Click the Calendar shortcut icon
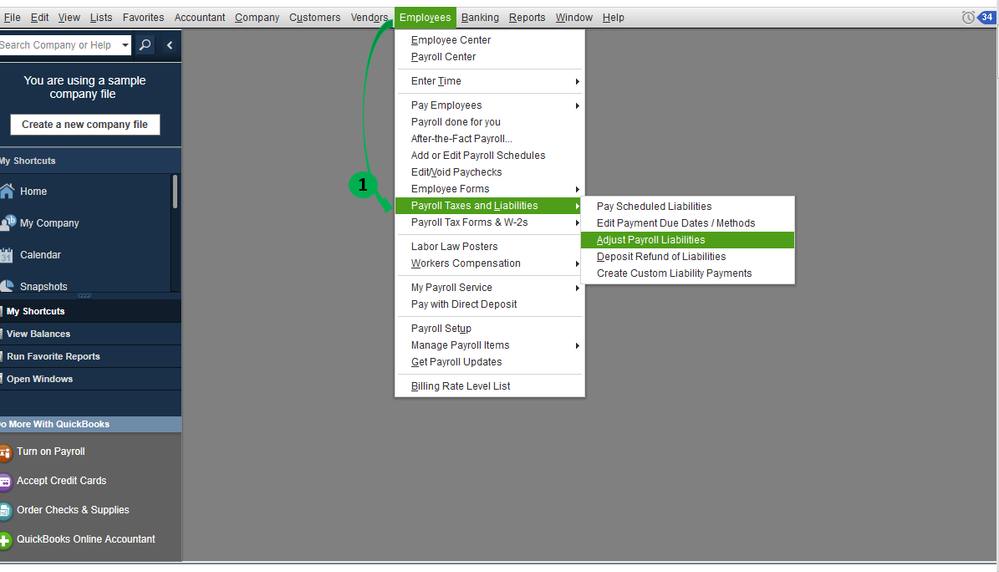 coord(6,255)
